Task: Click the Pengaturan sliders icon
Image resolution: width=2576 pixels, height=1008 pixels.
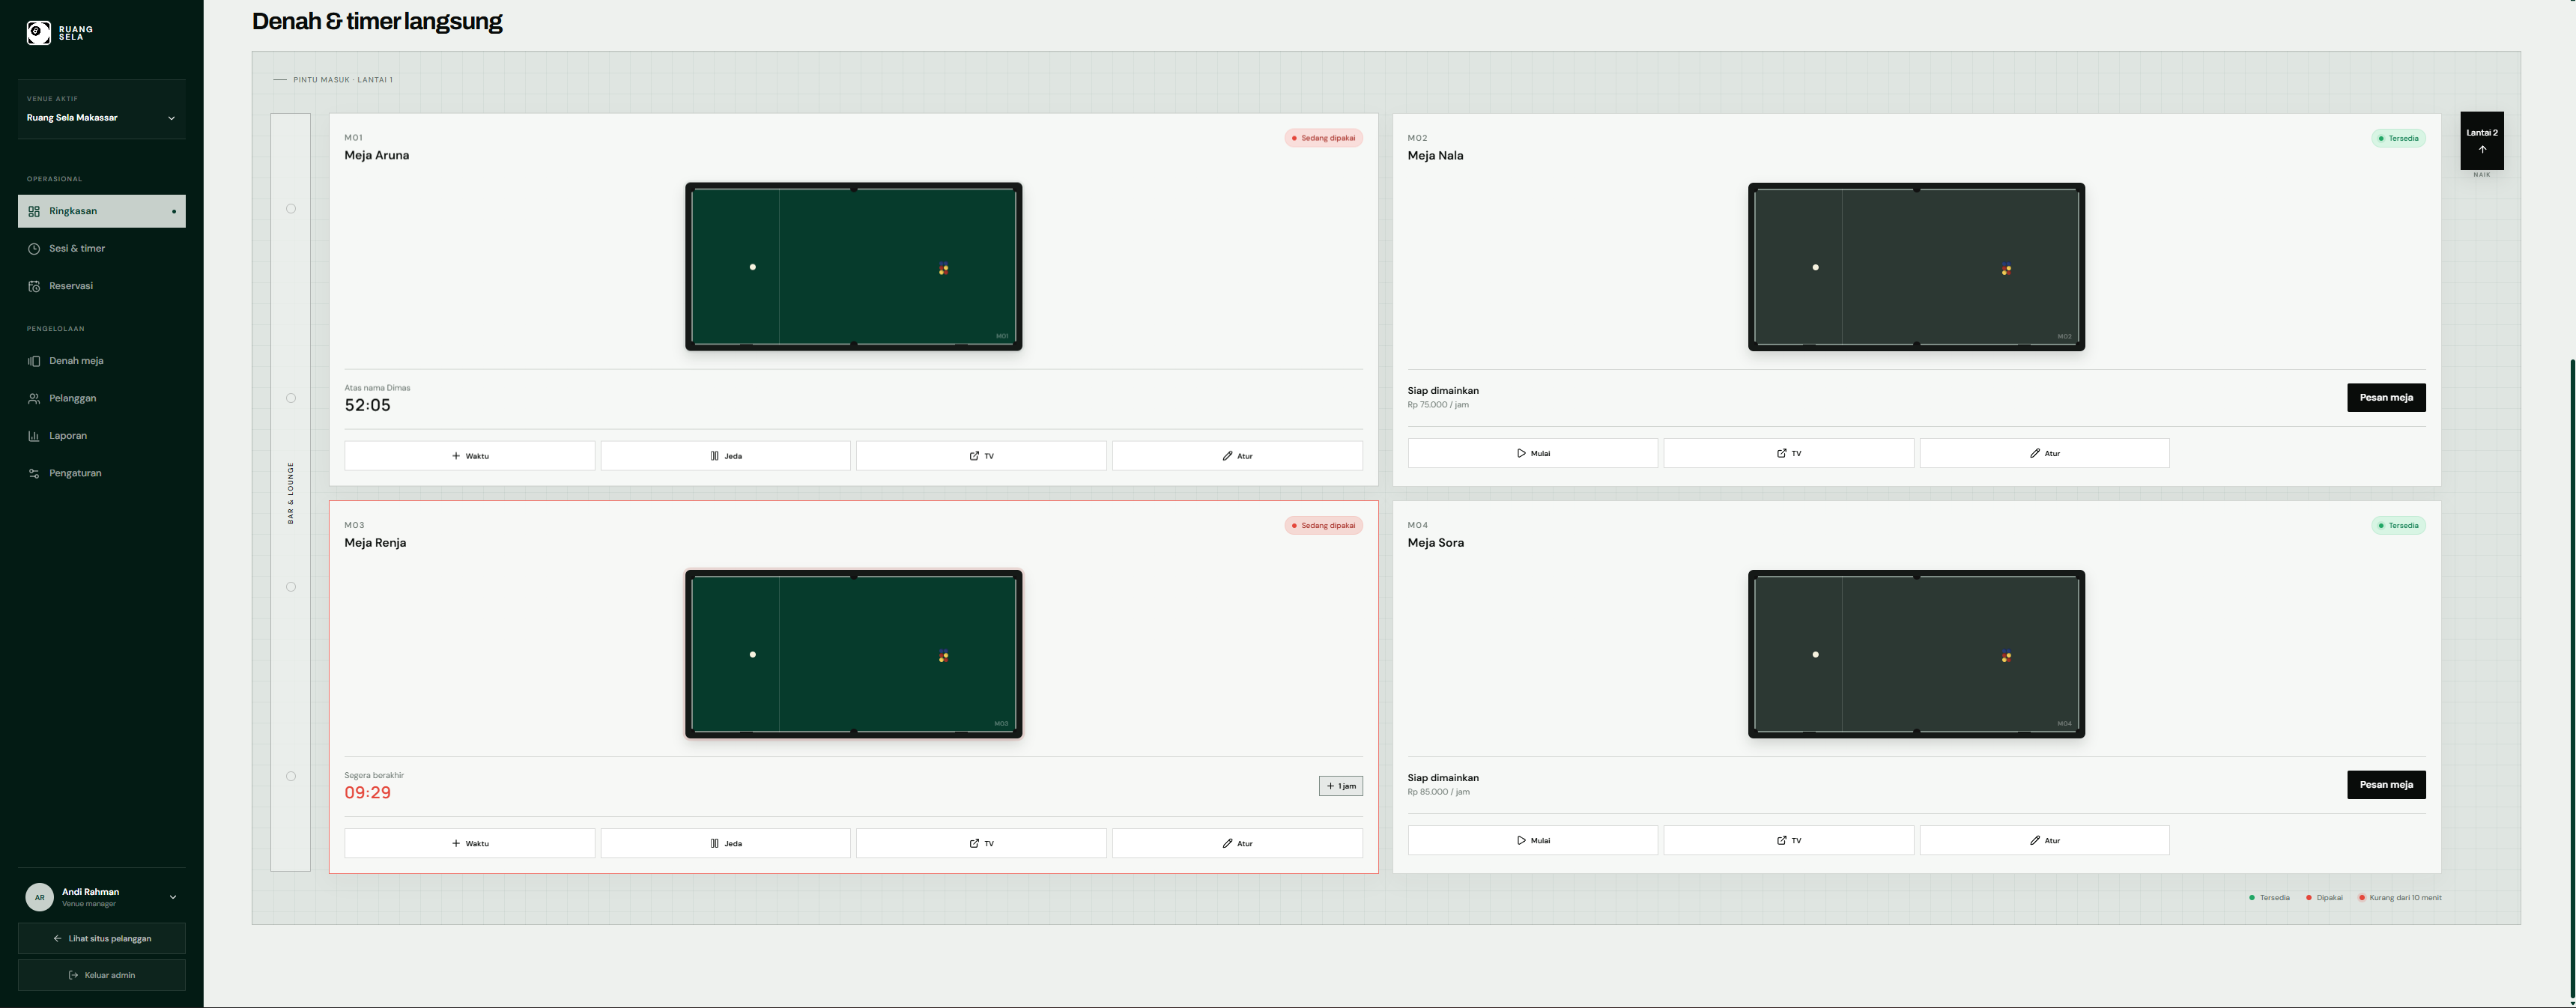Action: click(34, 473)
